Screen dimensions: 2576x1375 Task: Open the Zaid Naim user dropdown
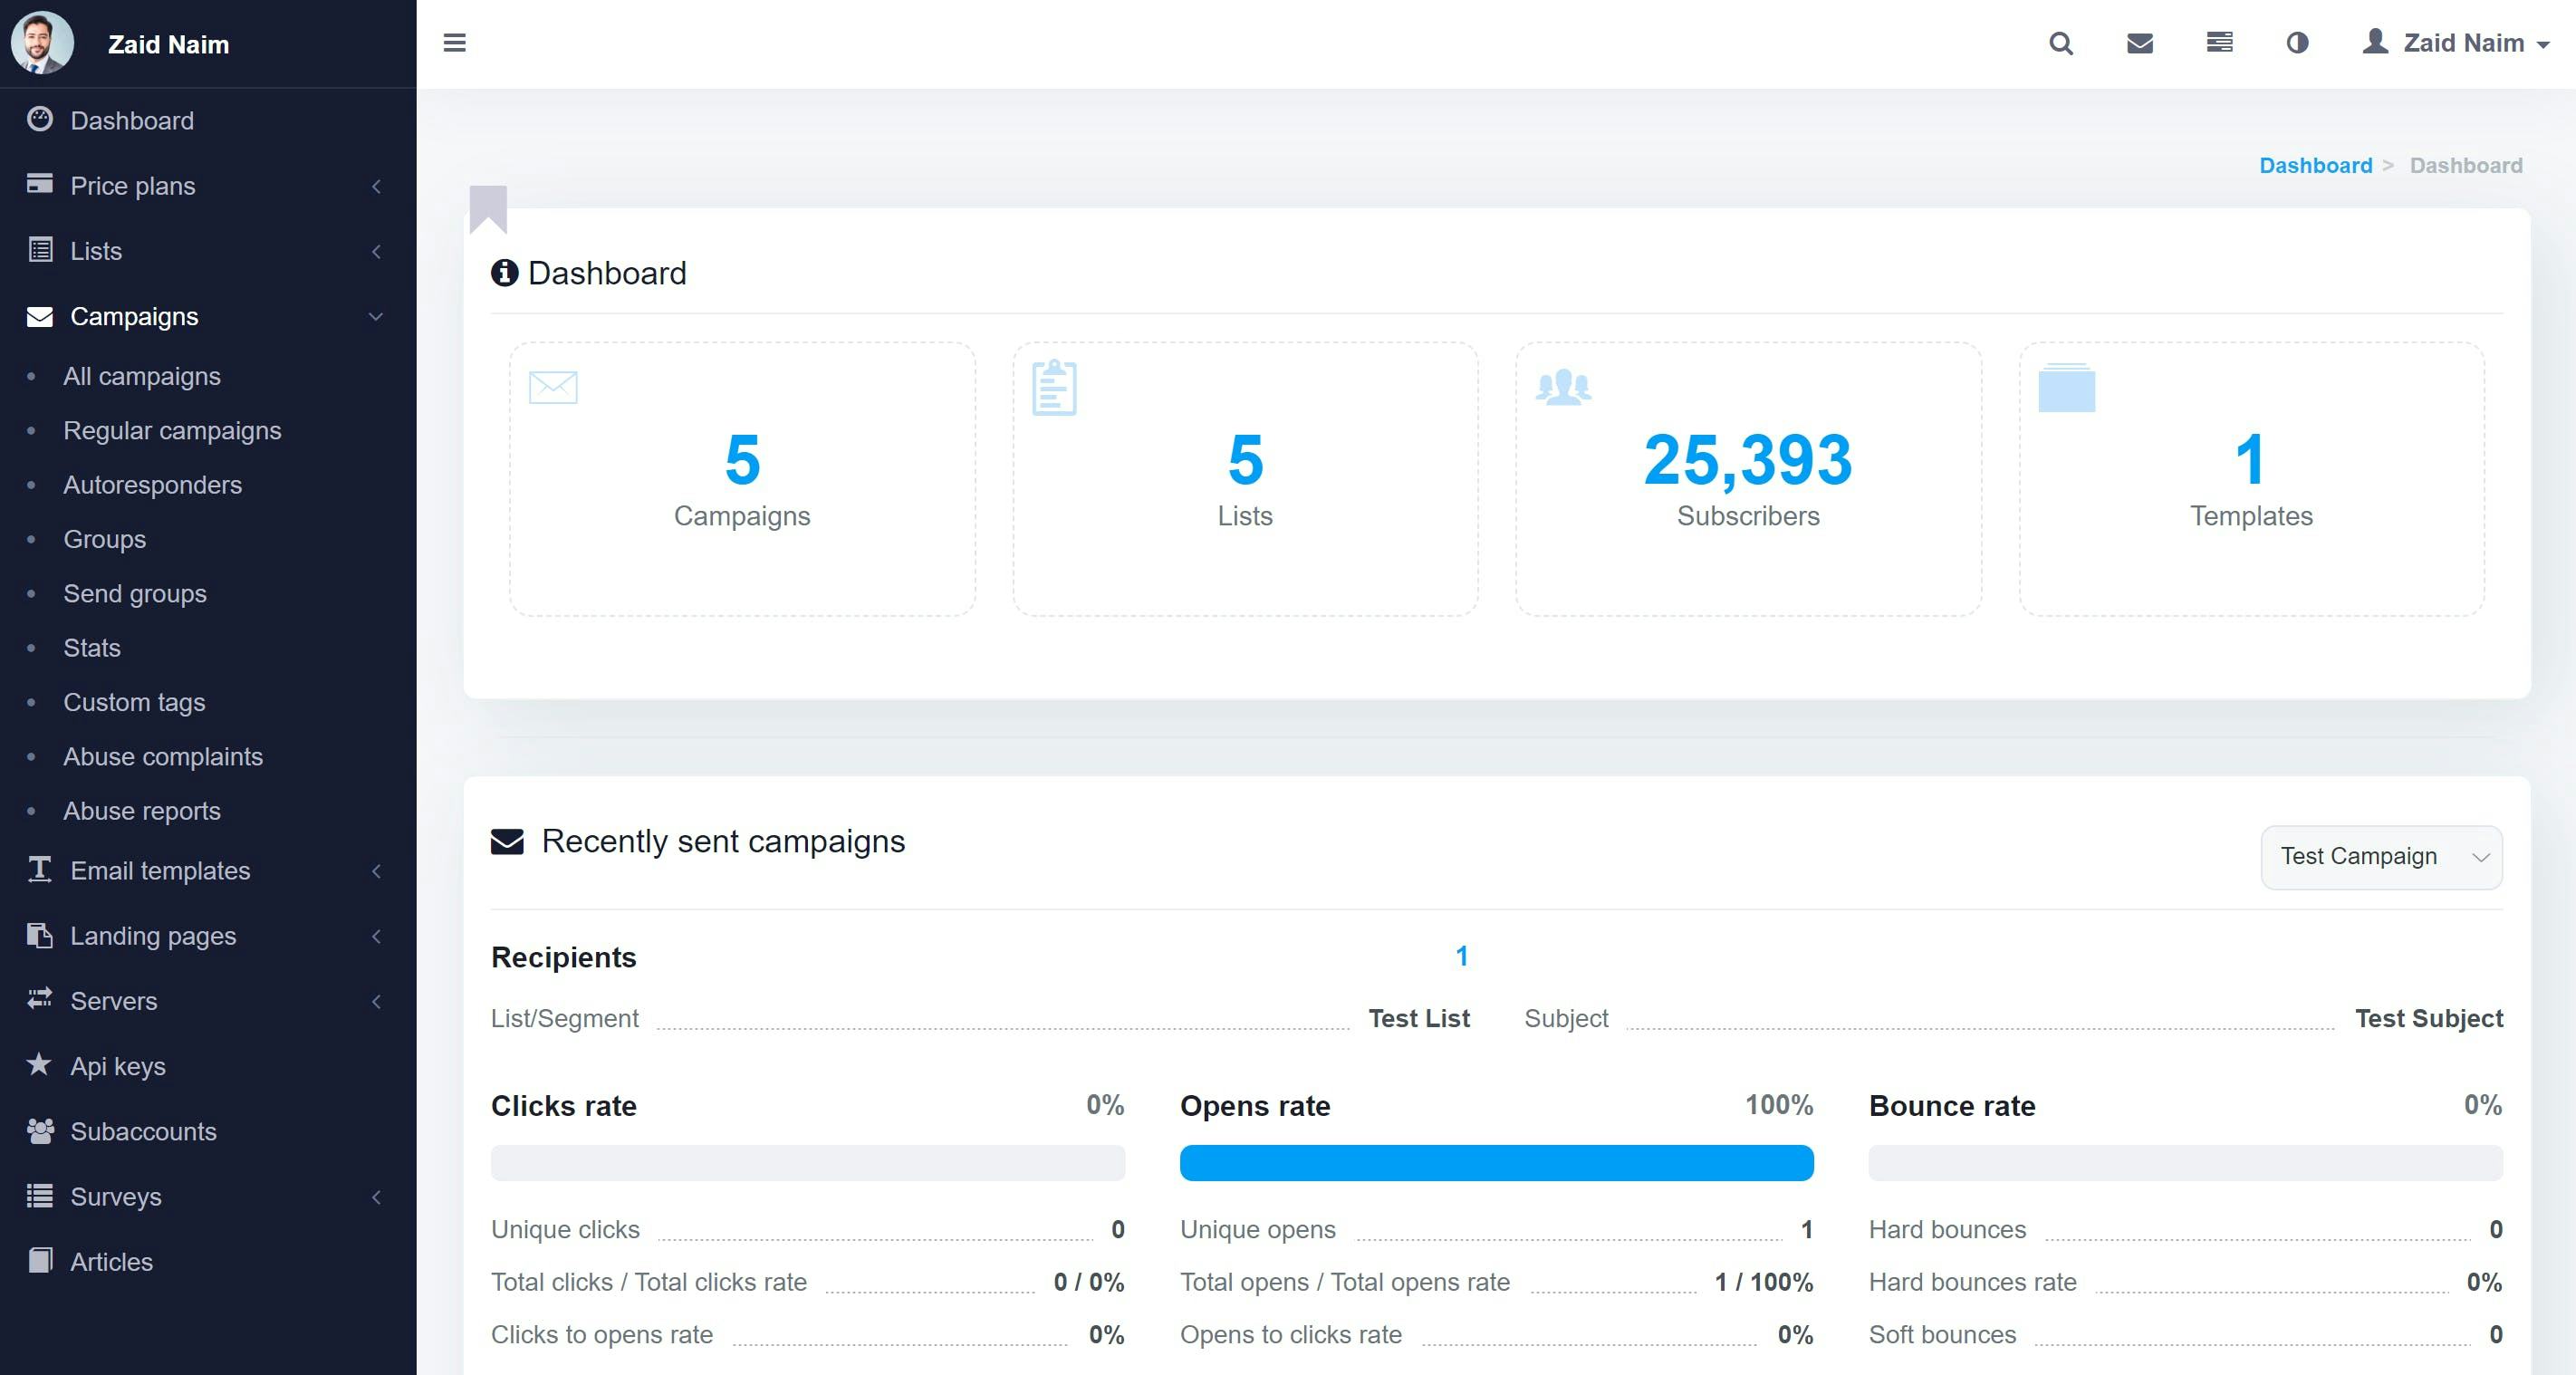[2456, 43]
